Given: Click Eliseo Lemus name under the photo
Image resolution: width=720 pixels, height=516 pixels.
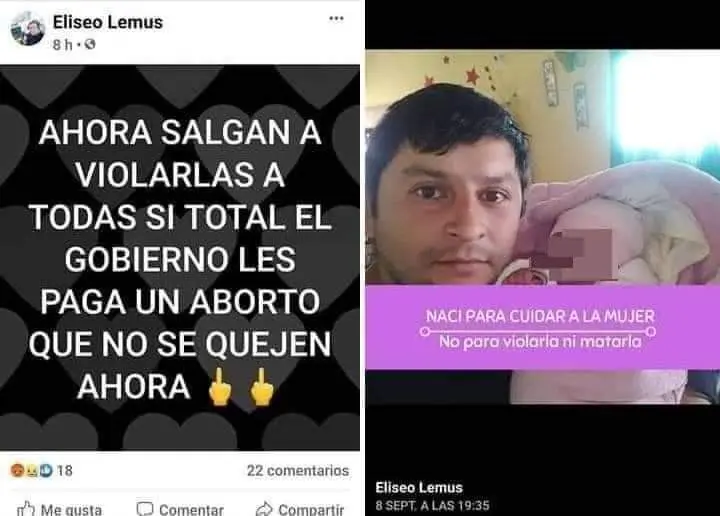Looking at the screenshot, I should 419,487.
